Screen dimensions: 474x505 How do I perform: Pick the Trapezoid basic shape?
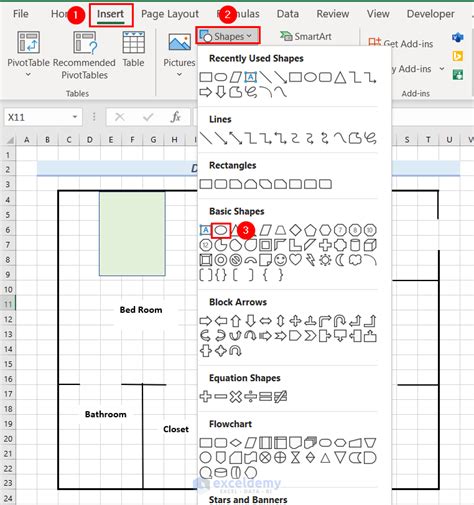pyautogui.click(x=280, y=230)
